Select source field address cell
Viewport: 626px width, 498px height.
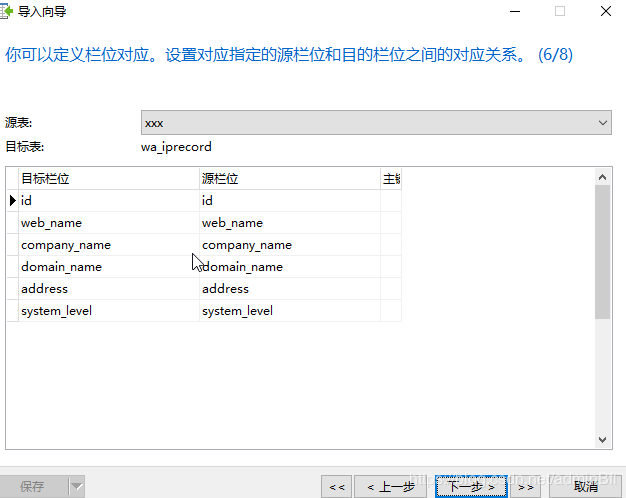click(x=290, y=288)
